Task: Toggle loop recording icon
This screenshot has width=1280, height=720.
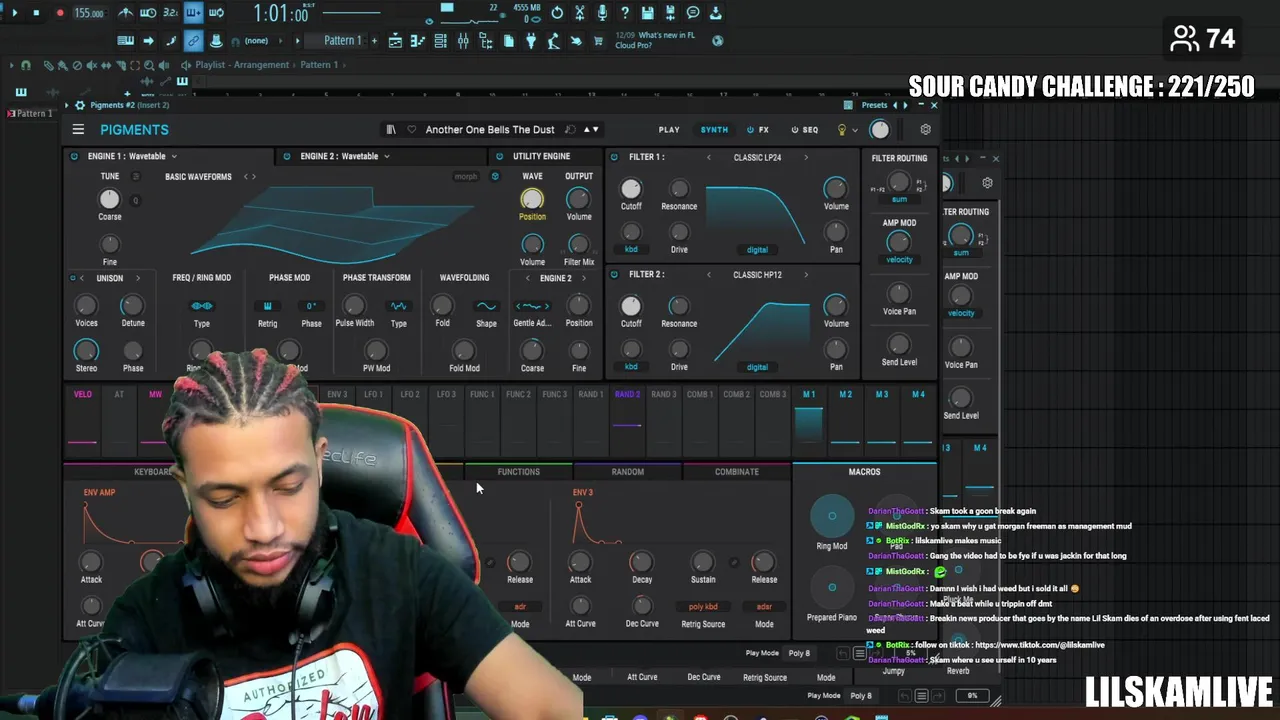Action: (216, 13)
